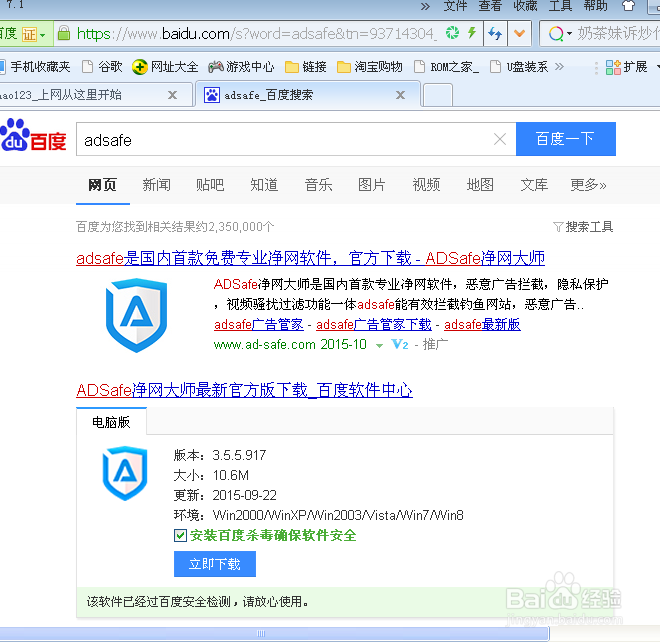This screenshot has height=642, width=660.
Task: Open the 帮助 menu
Action: [596, 6]
